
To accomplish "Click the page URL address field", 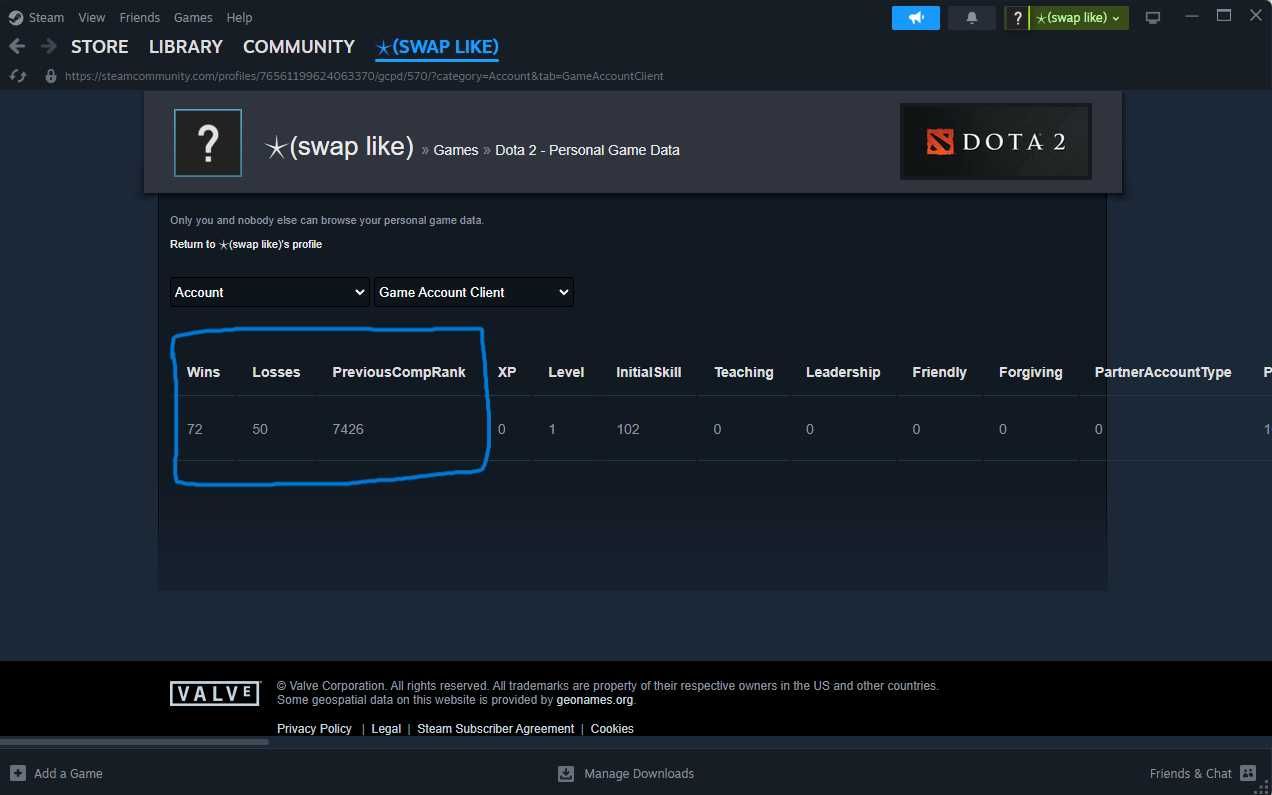I will coord(364,76).
